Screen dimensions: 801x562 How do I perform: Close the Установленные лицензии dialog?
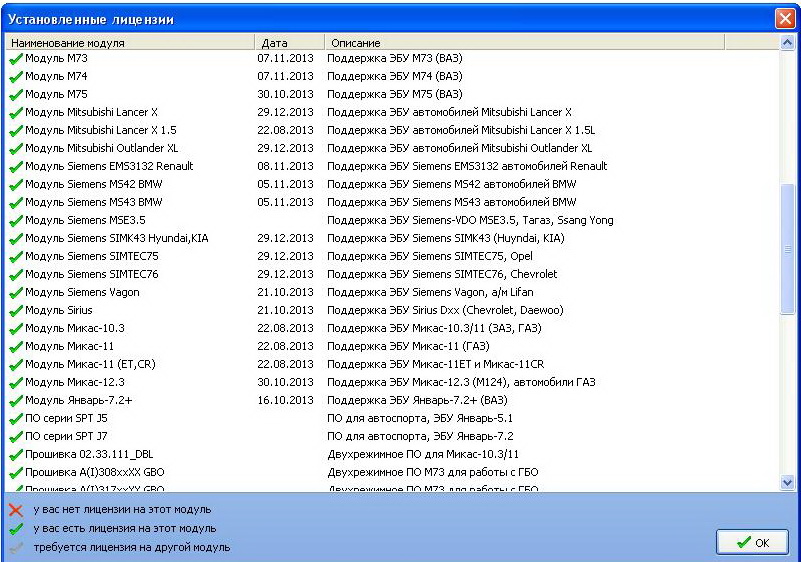click(x=785, y=19)
